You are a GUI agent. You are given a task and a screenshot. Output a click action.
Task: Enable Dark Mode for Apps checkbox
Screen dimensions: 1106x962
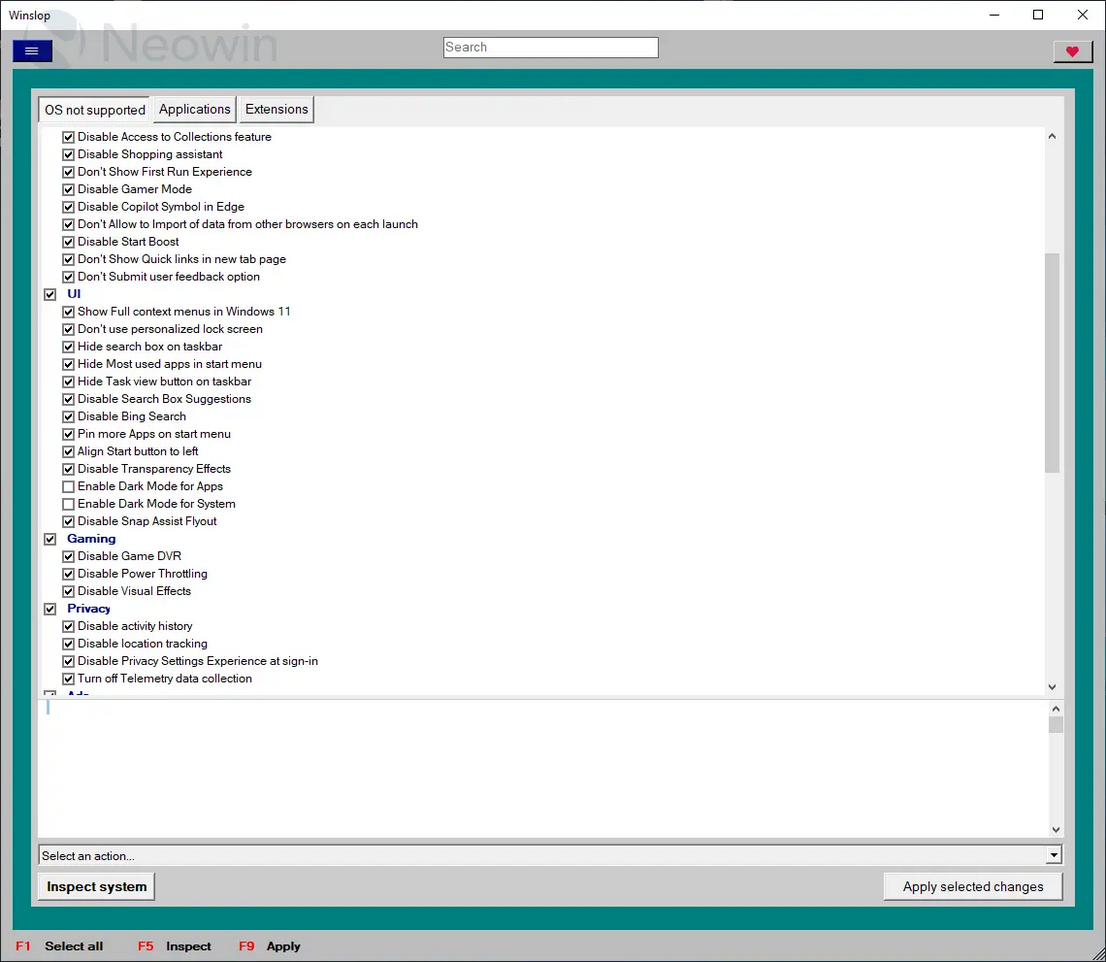(x=69, y=487)
